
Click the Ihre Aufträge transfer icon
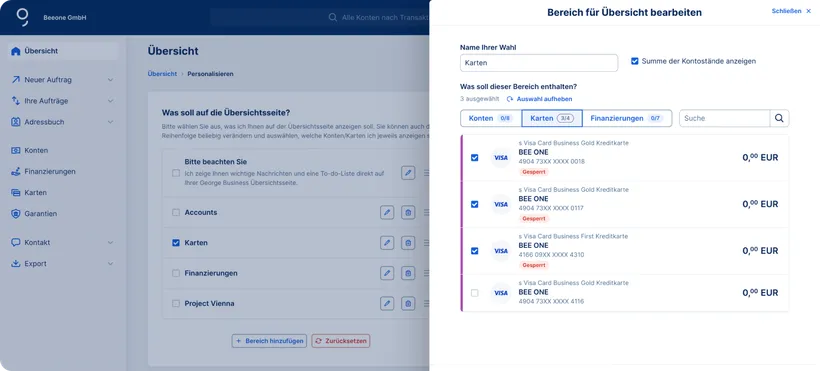coord(16,101)
